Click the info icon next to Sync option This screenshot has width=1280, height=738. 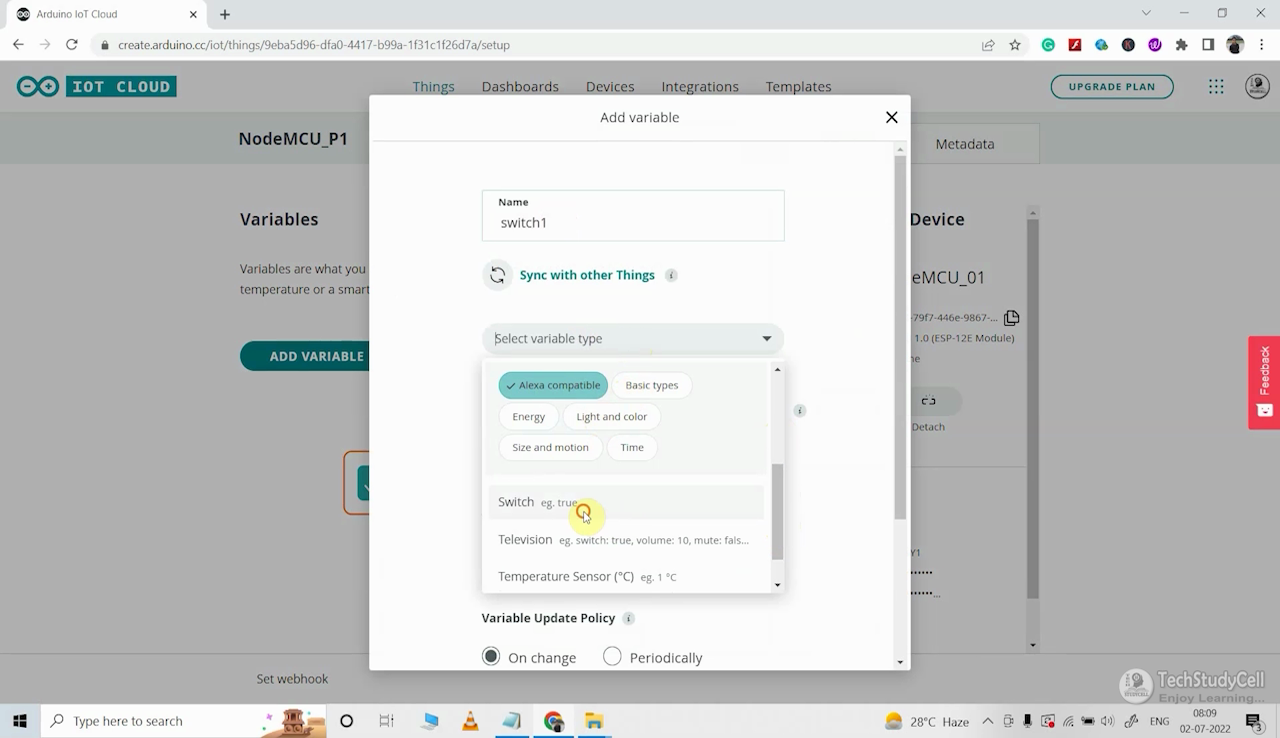pos(670,275)
